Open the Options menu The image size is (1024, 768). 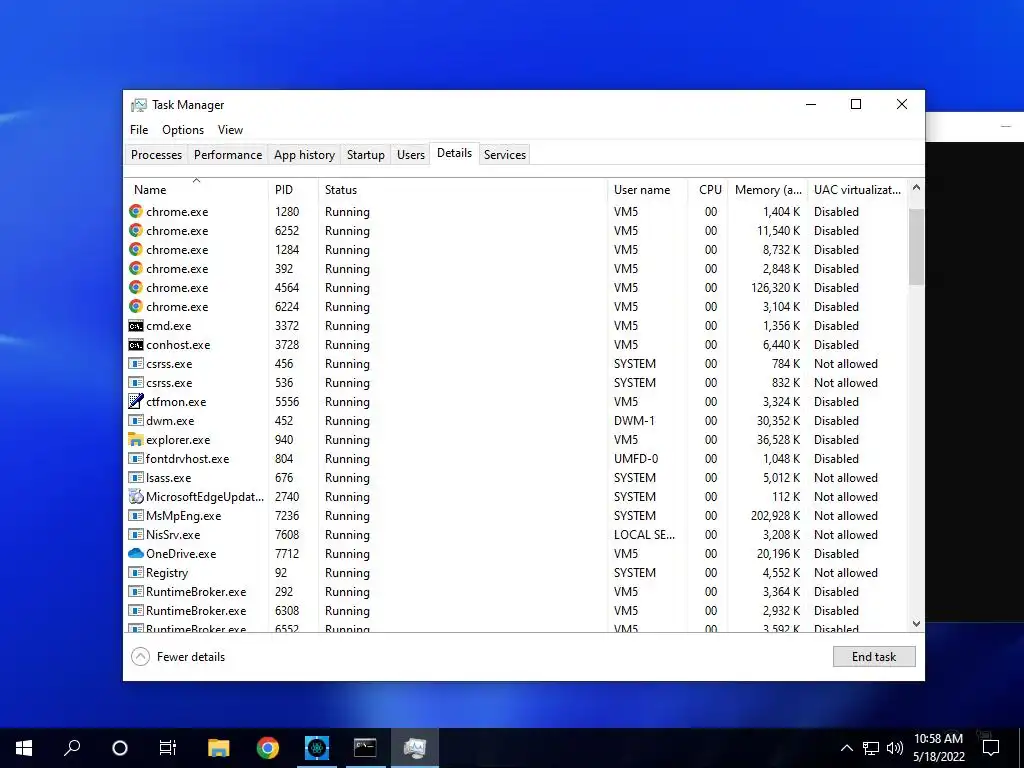pos(183,130)
